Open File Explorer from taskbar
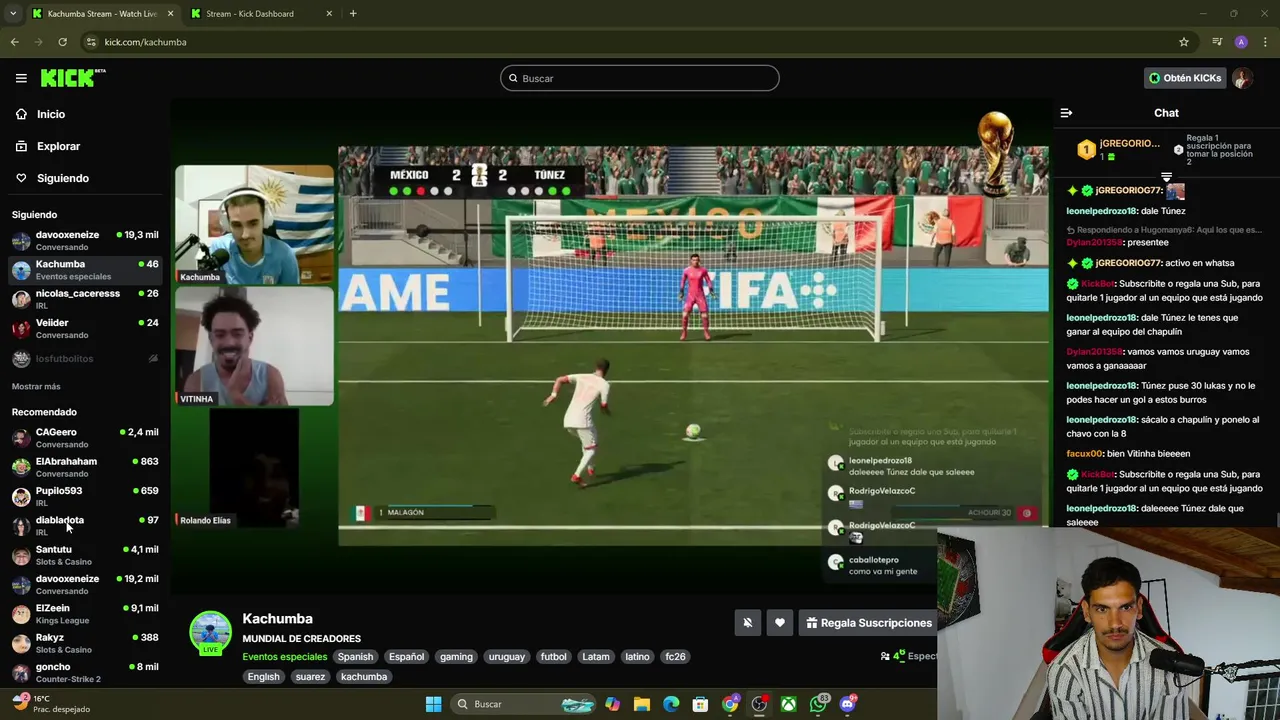The height and width of the screenshot is (720, 1280). (642, 704)
